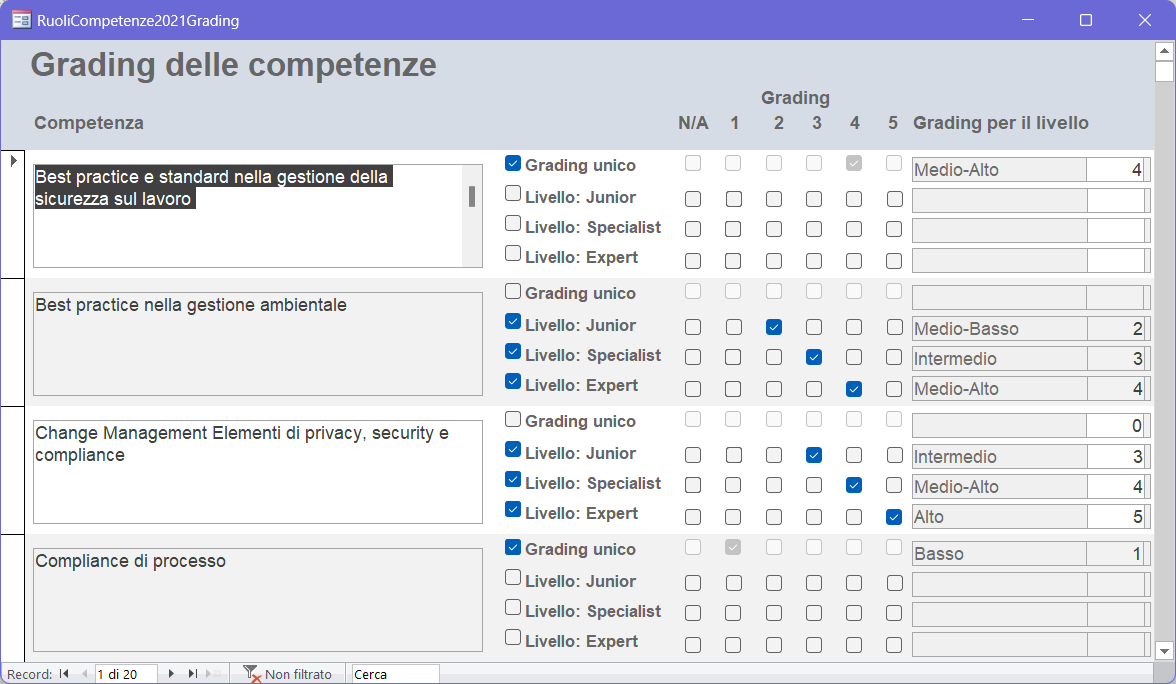Jump to last record navigation button
This screenshot has height=684, width=1176.
pyautogui.click(x=192, y=674)
